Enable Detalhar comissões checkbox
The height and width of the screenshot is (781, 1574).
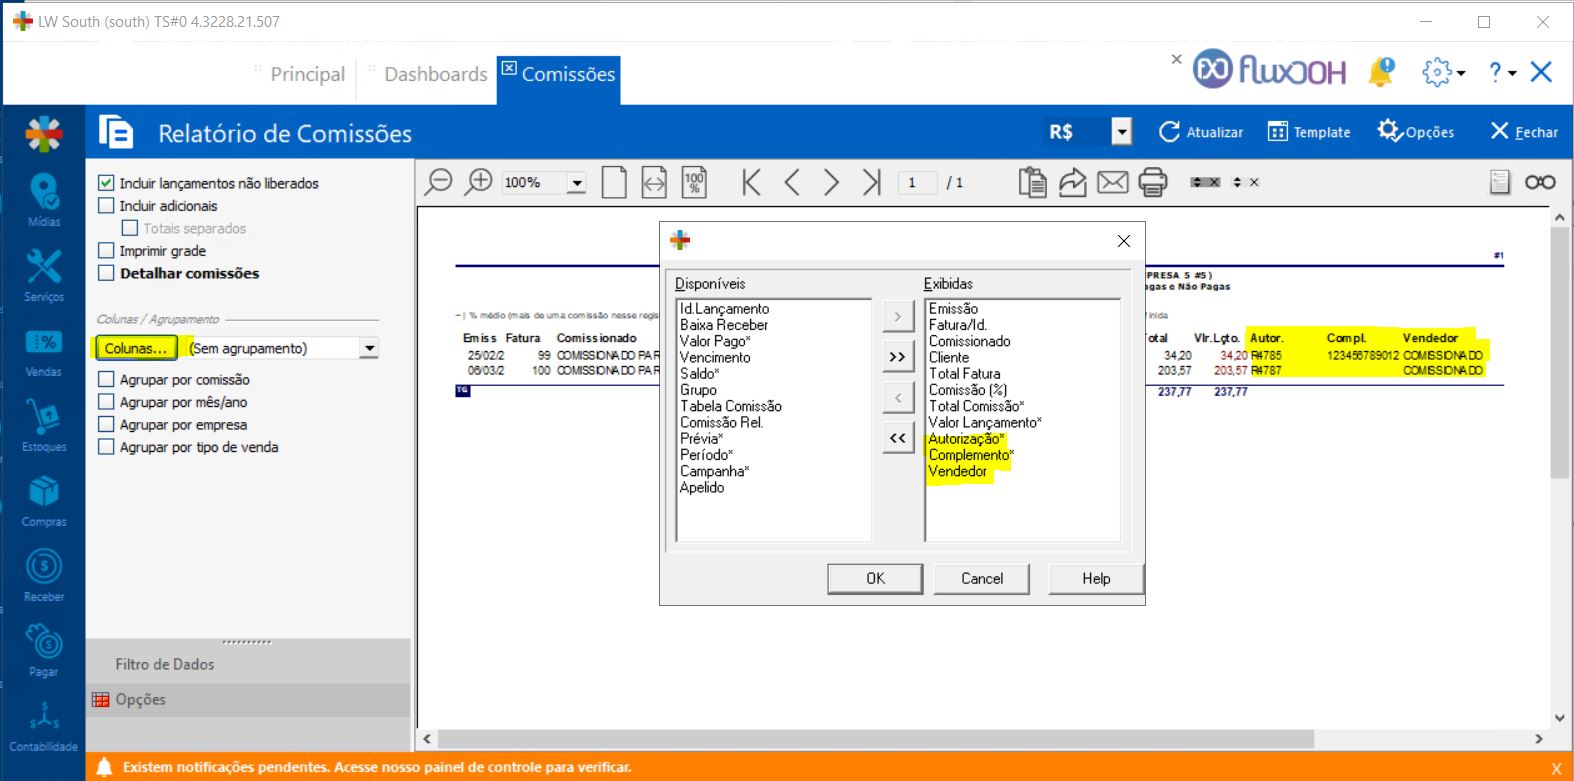(x=106, y=273)
